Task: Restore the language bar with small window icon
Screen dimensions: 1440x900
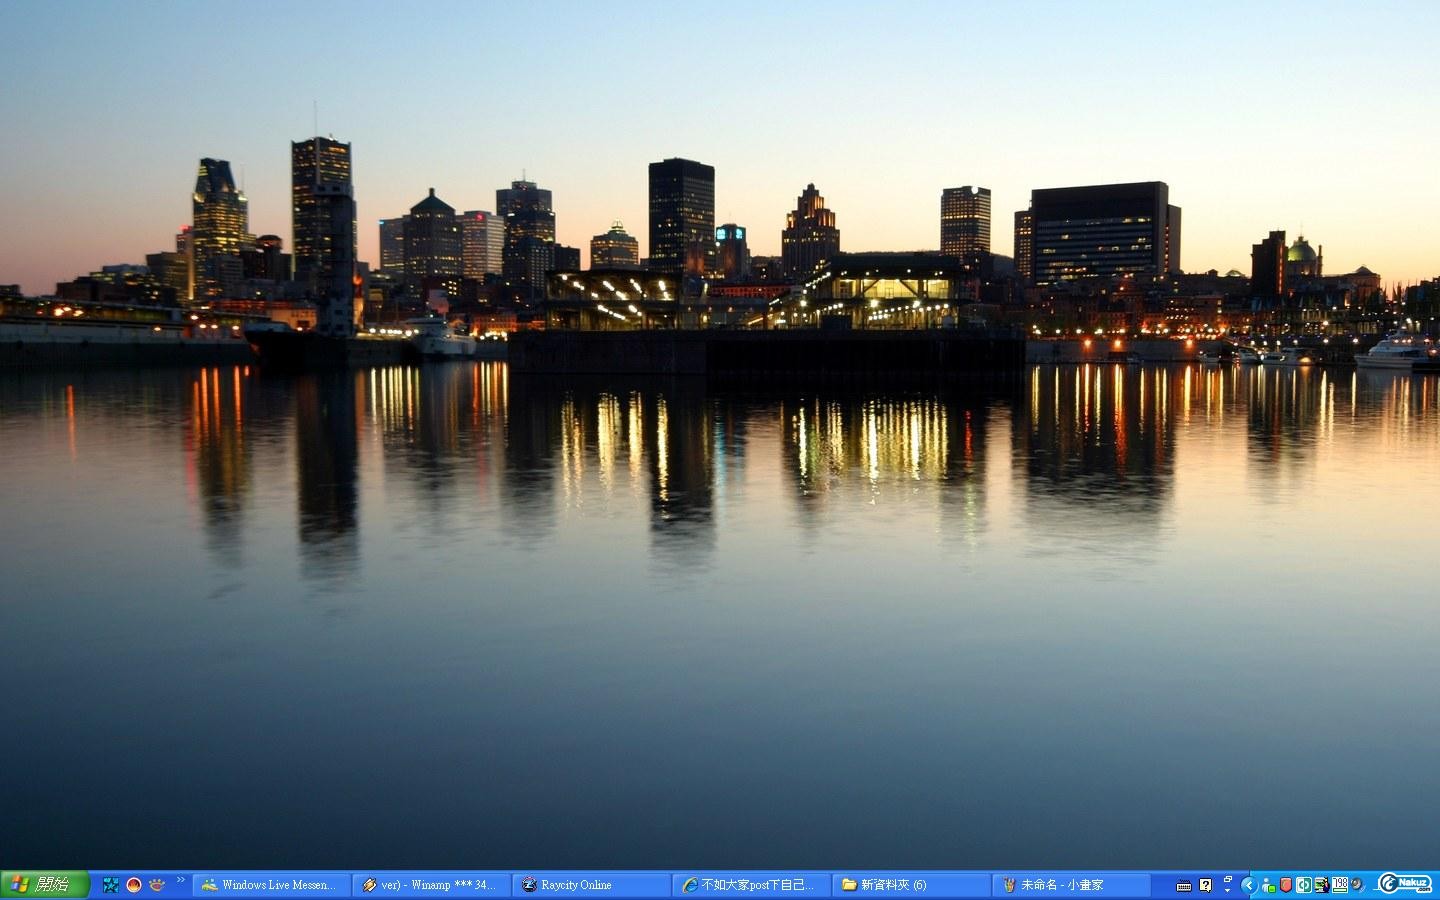Action: [x=1228, y=879]
